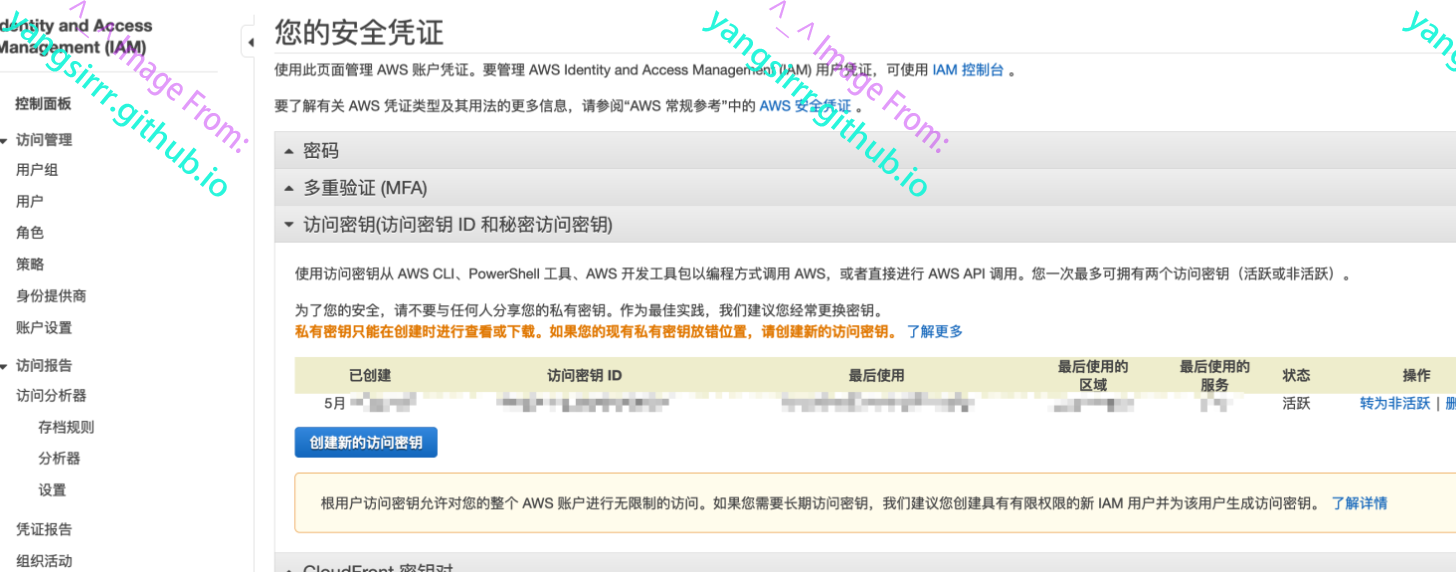
Task: Open 设置 under 访问分析器
Action: point(52,490)
